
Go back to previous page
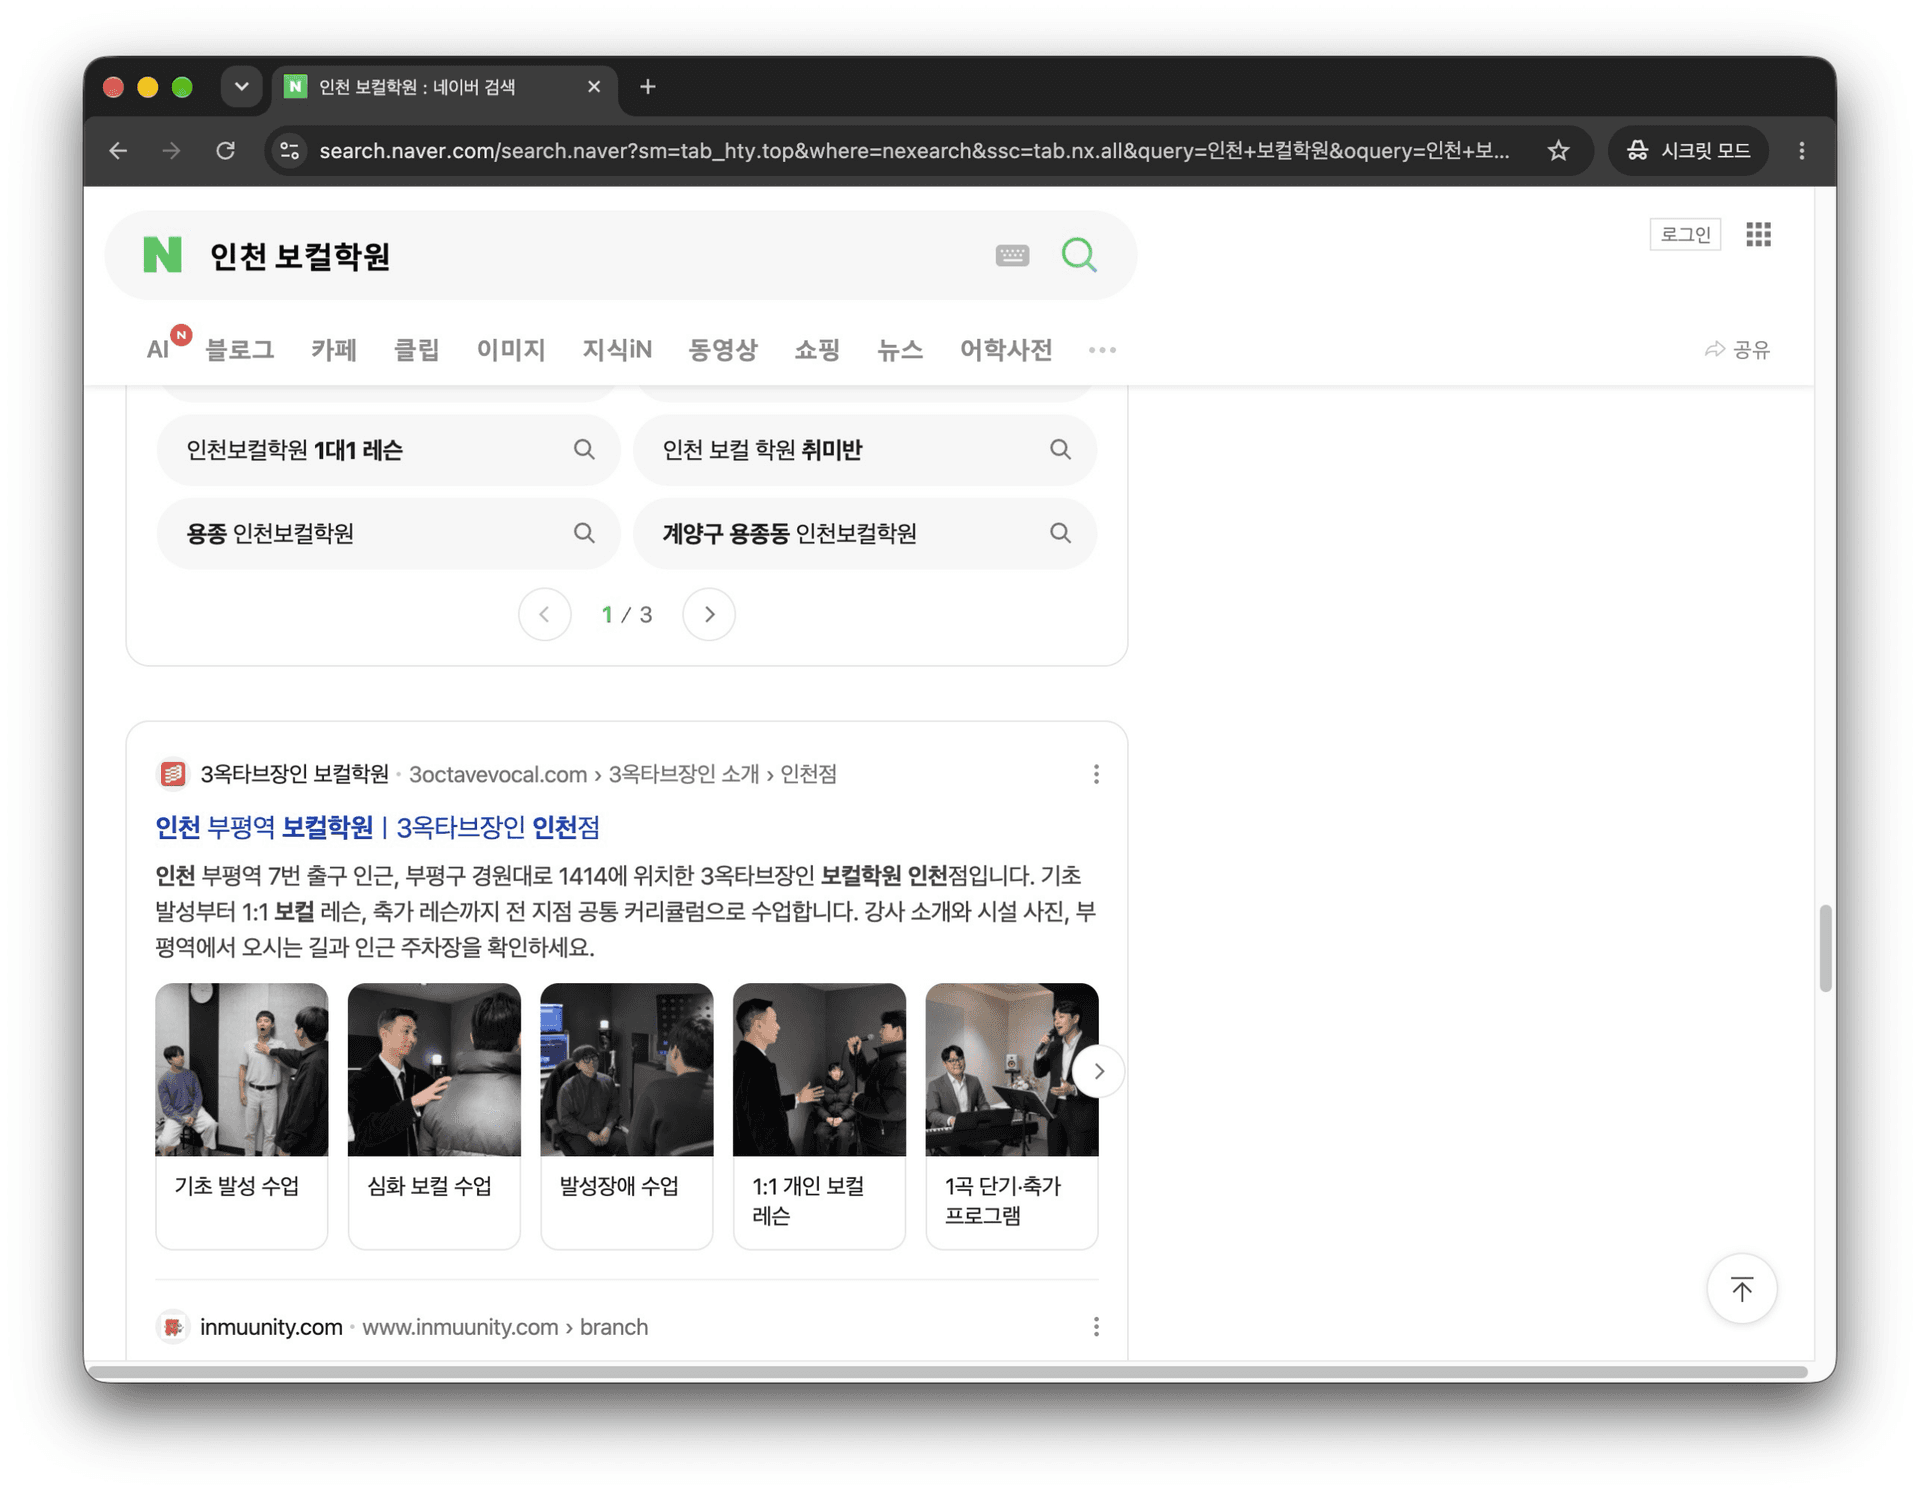click(119, 151)
